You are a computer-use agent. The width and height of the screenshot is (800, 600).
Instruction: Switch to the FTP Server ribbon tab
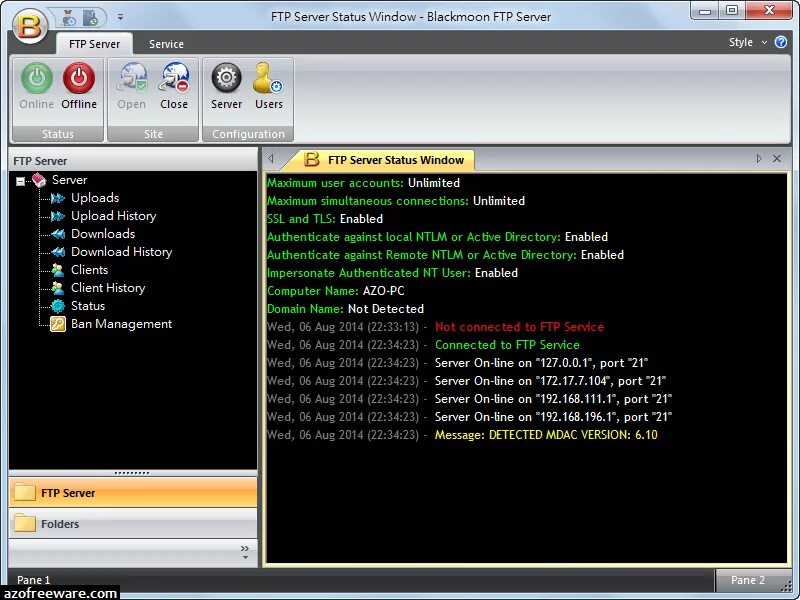(x=94, y=44)
